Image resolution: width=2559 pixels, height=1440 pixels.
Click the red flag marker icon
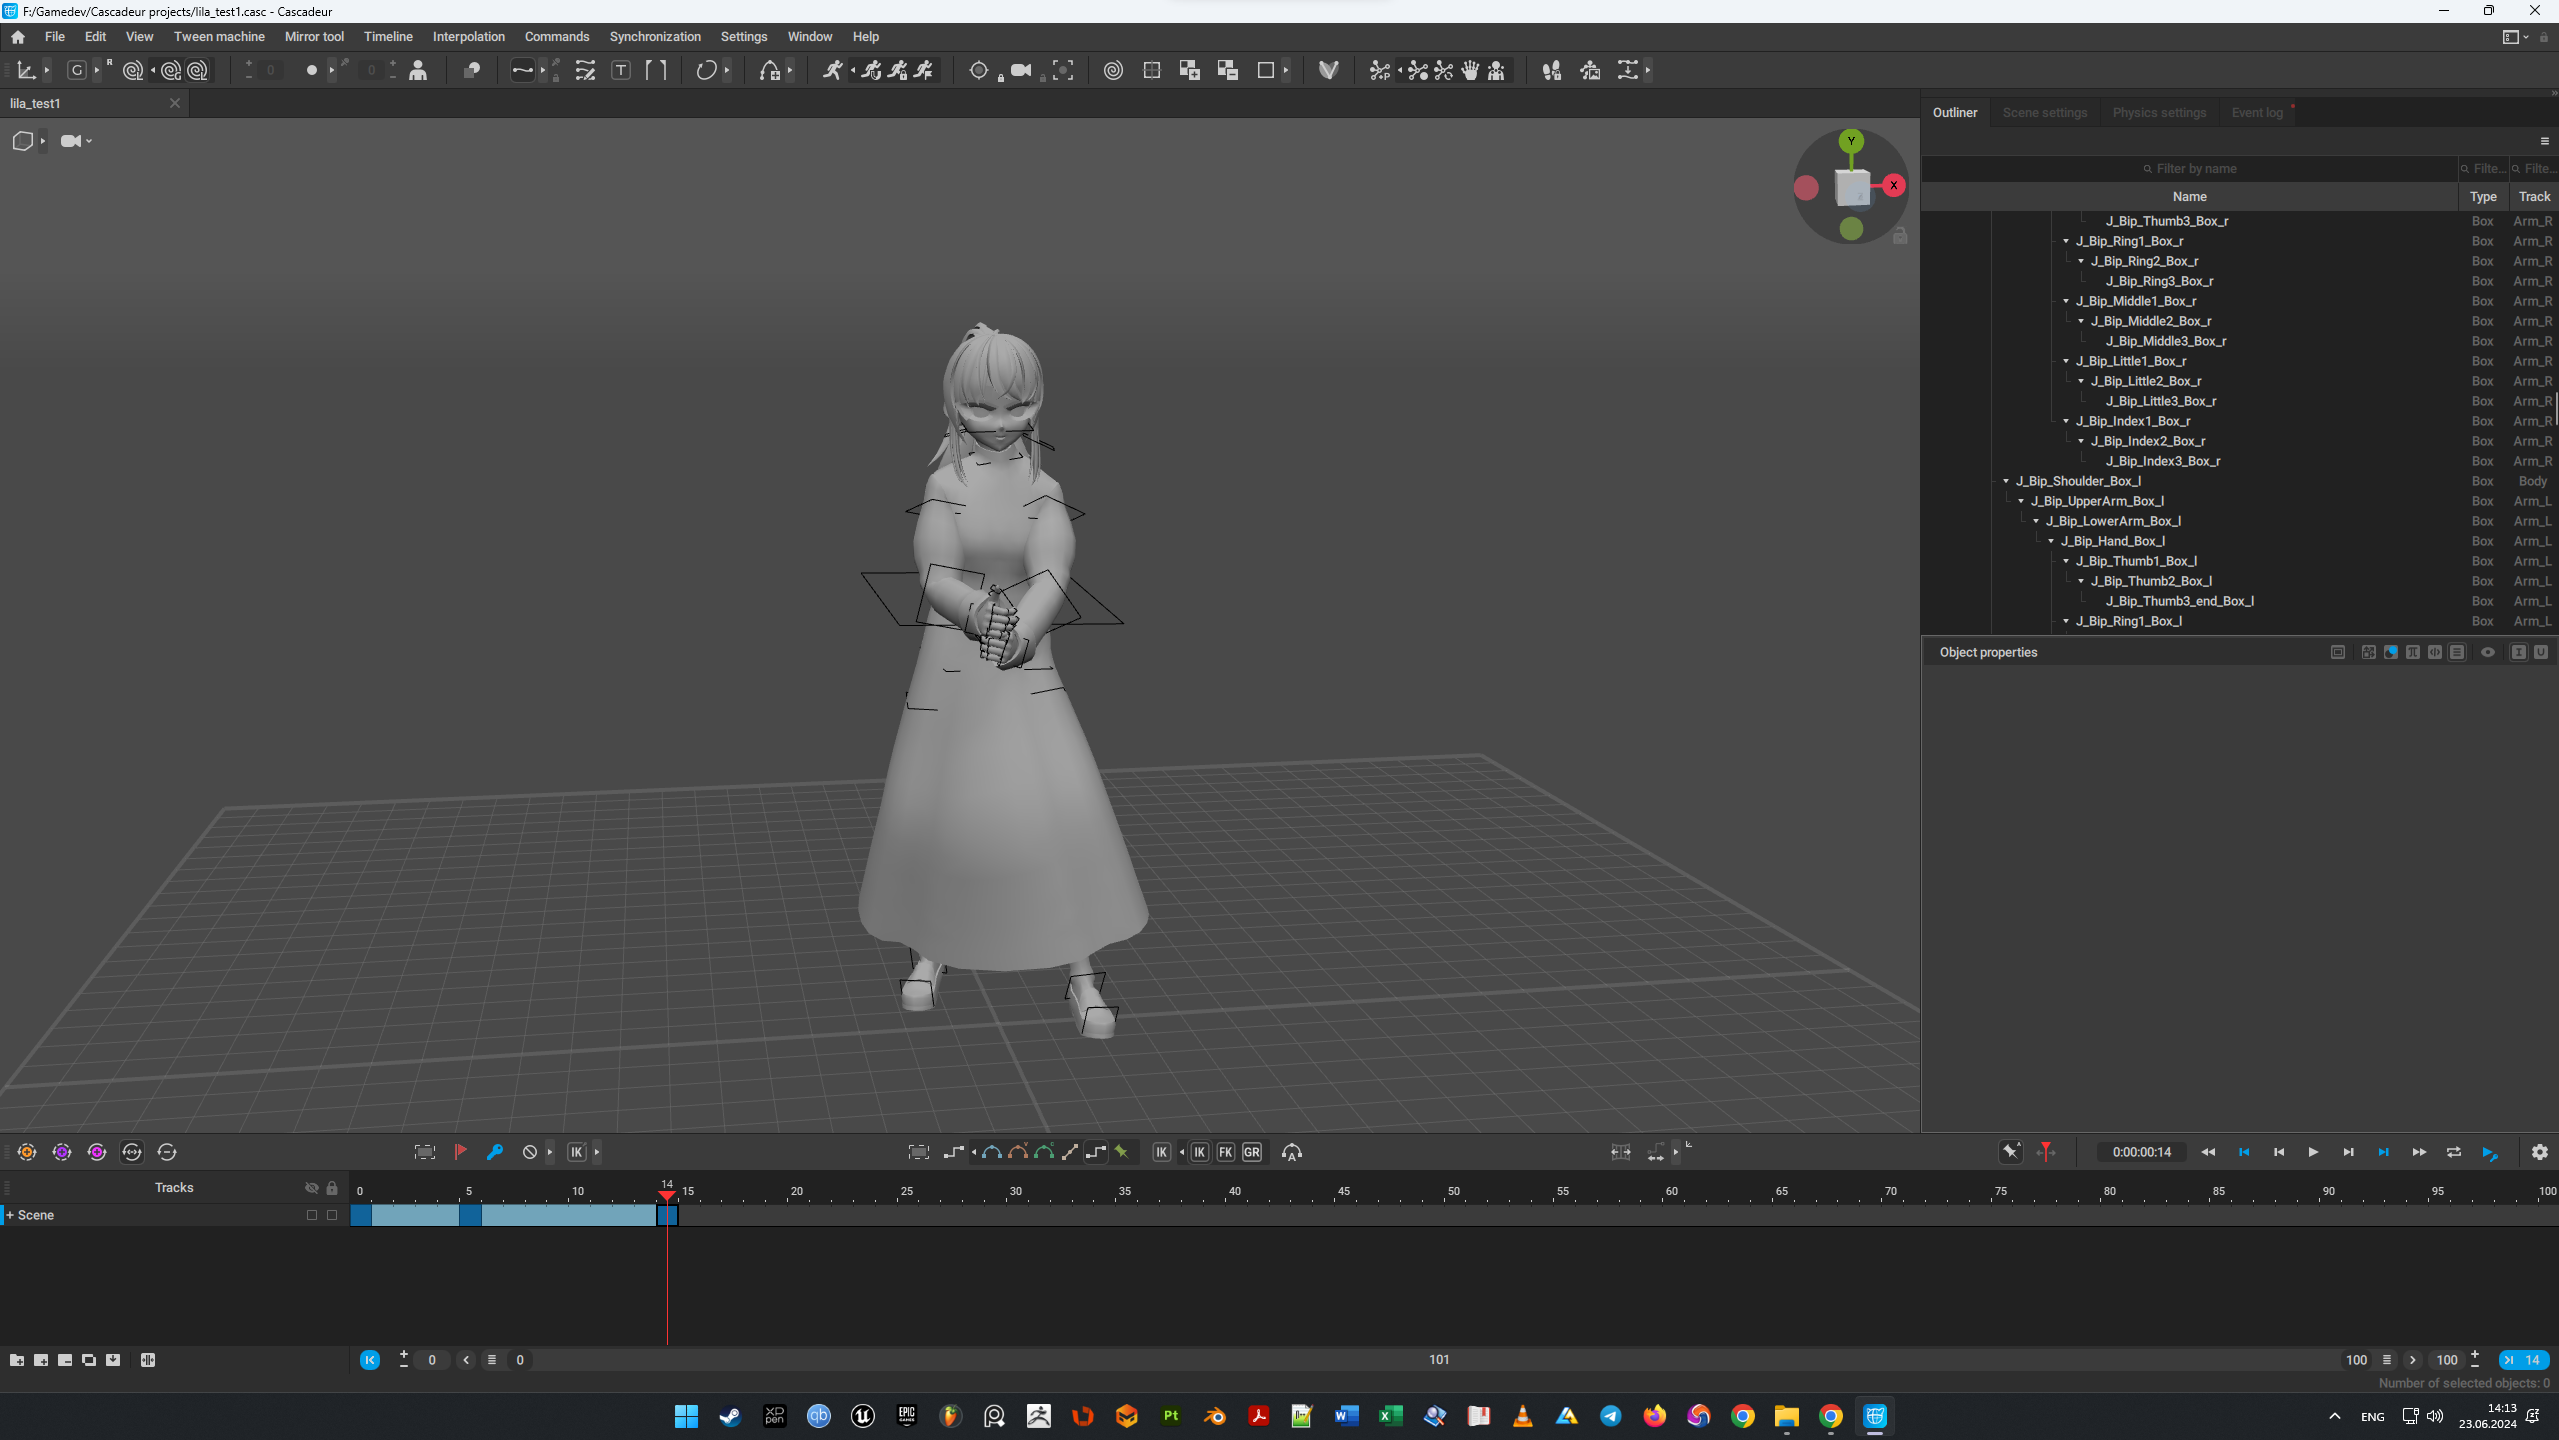coord(461,1152)
